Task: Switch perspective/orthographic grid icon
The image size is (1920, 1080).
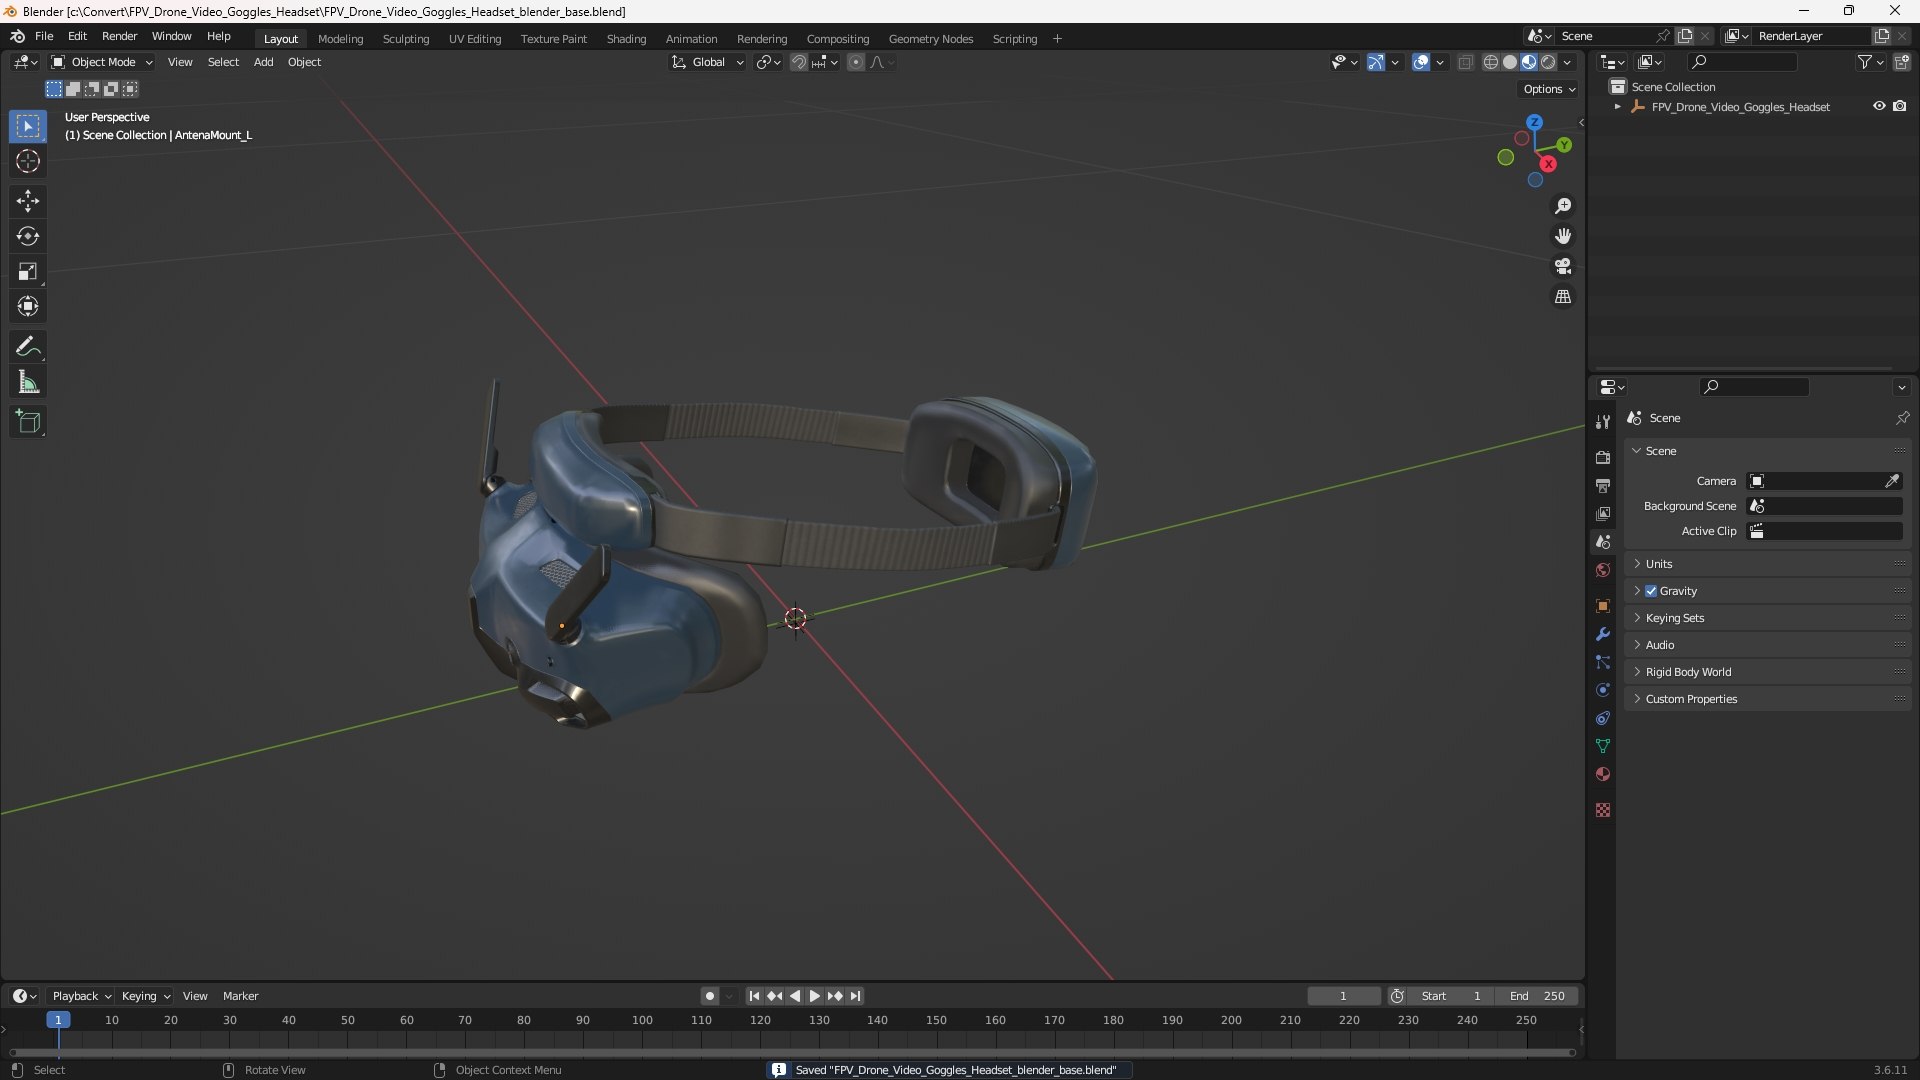Action: point(1563,297)
